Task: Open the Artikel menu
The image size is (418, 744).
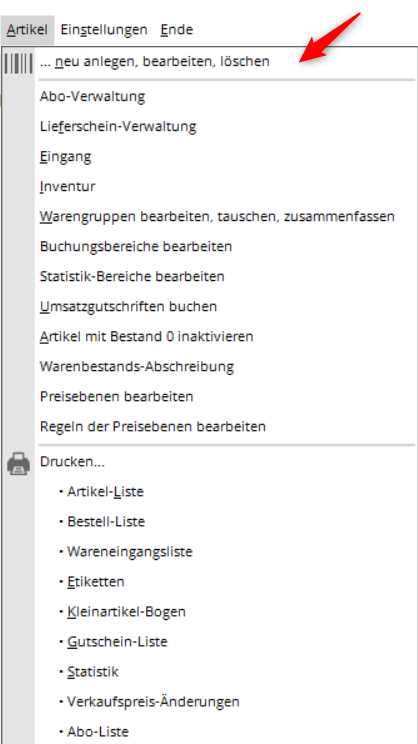Action: pyautogui.click(x=28, y=30)
